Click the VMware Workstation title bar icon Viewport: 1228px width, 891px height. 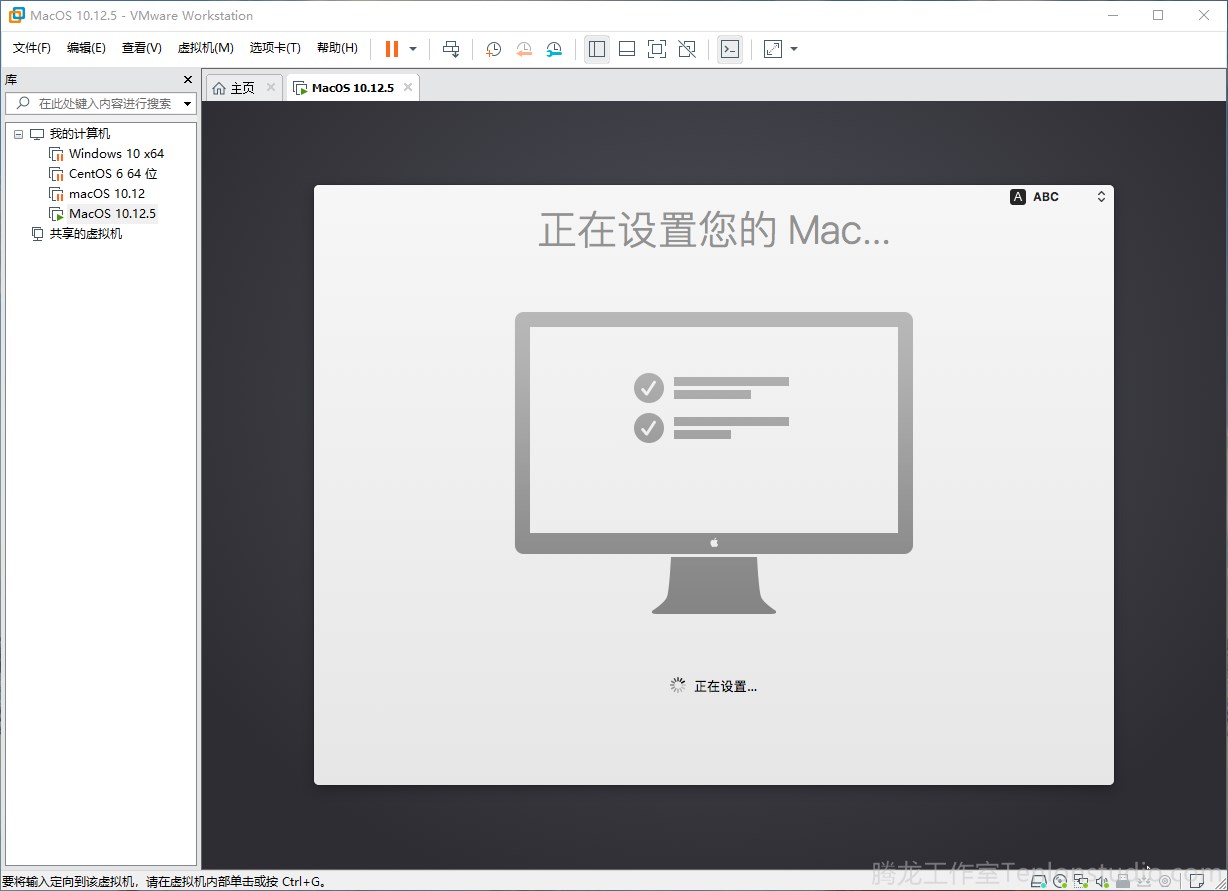[x=17, y=15]
